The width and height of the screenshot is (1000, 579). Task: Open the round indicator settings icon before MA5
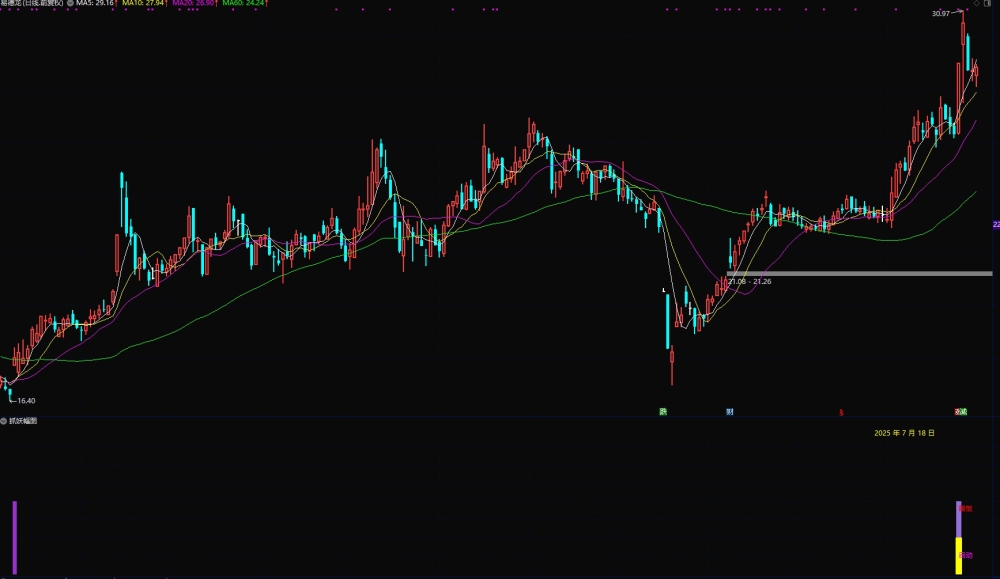[70, 3]
